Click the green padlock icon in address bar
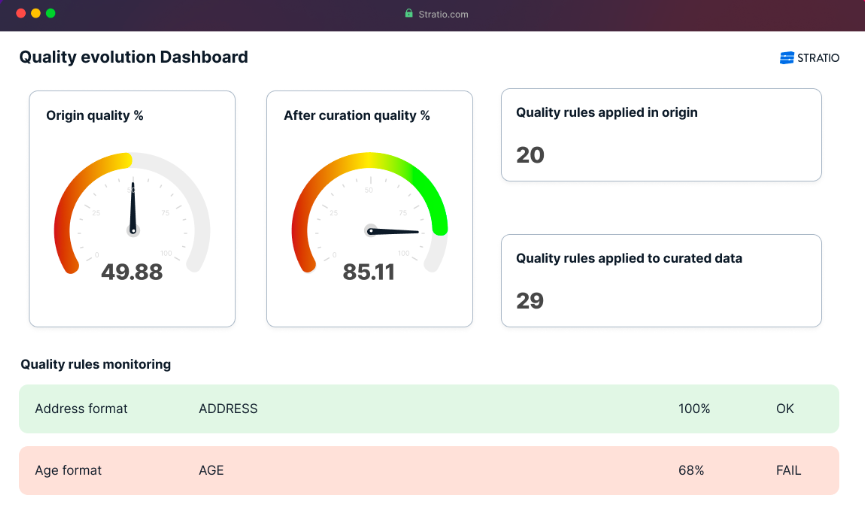The image size is (865, 514). 408,14
